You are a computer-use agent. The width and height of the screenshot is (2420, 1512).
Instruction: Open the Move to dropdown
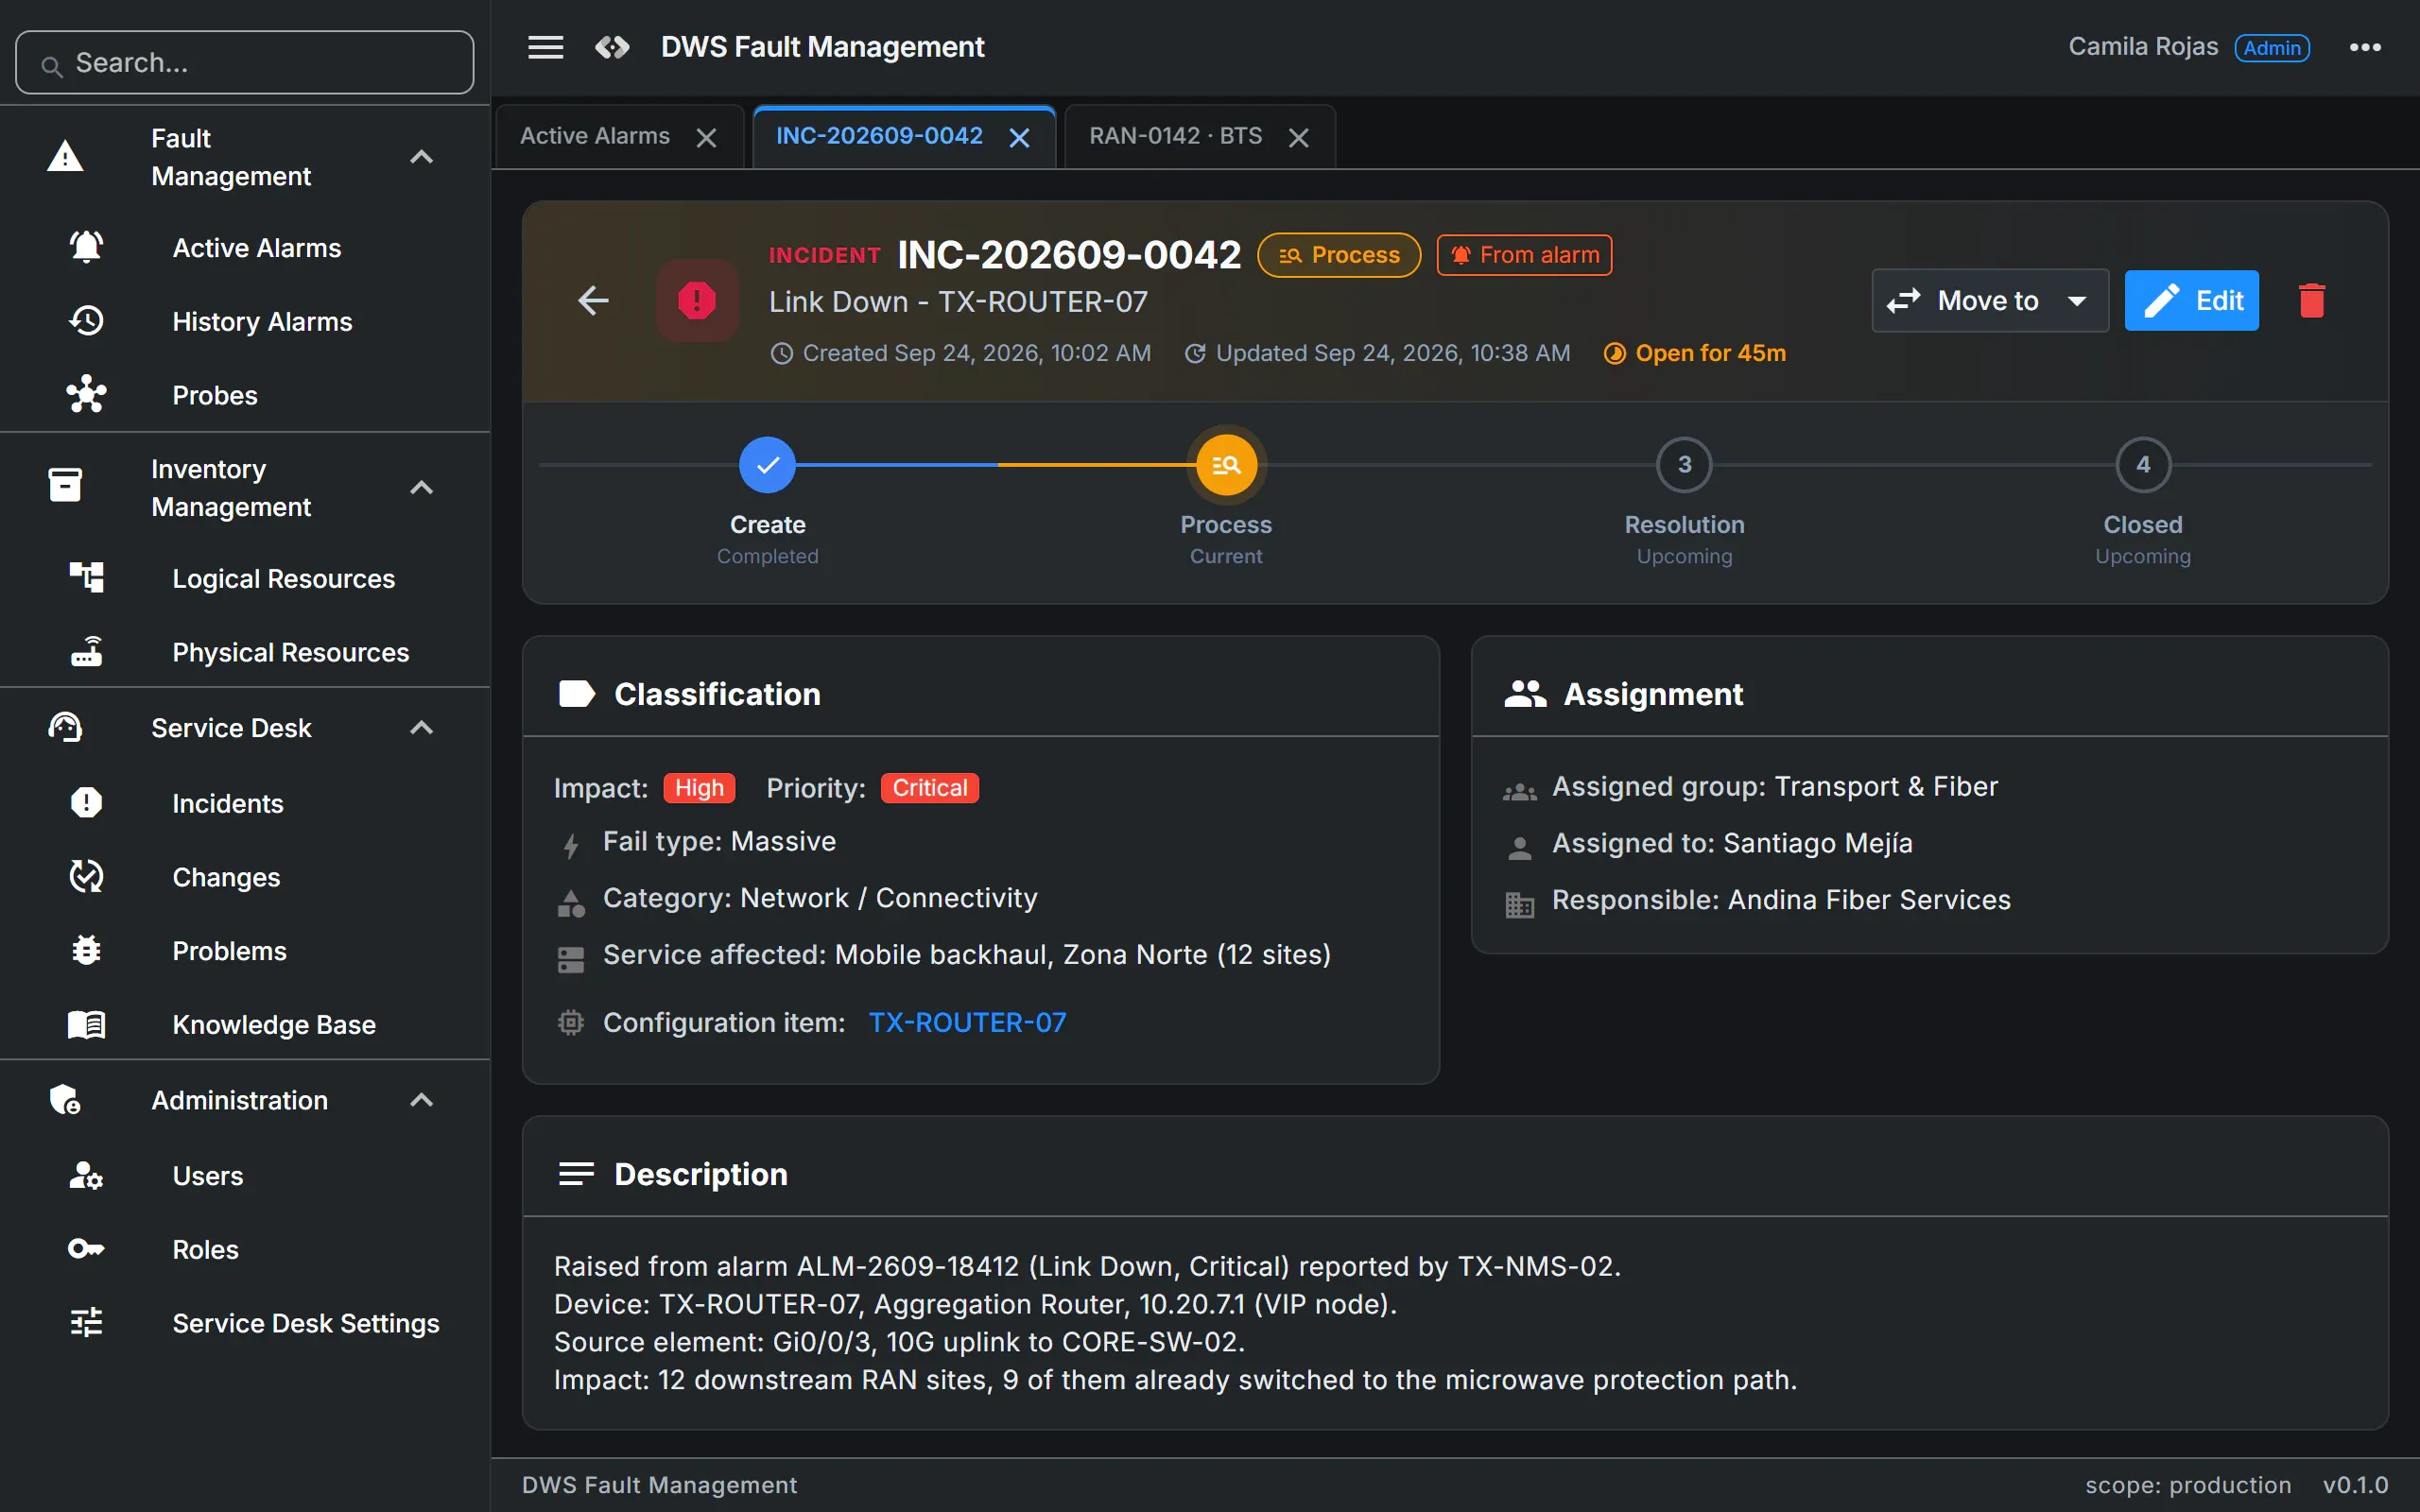(x=1990, y=300)
